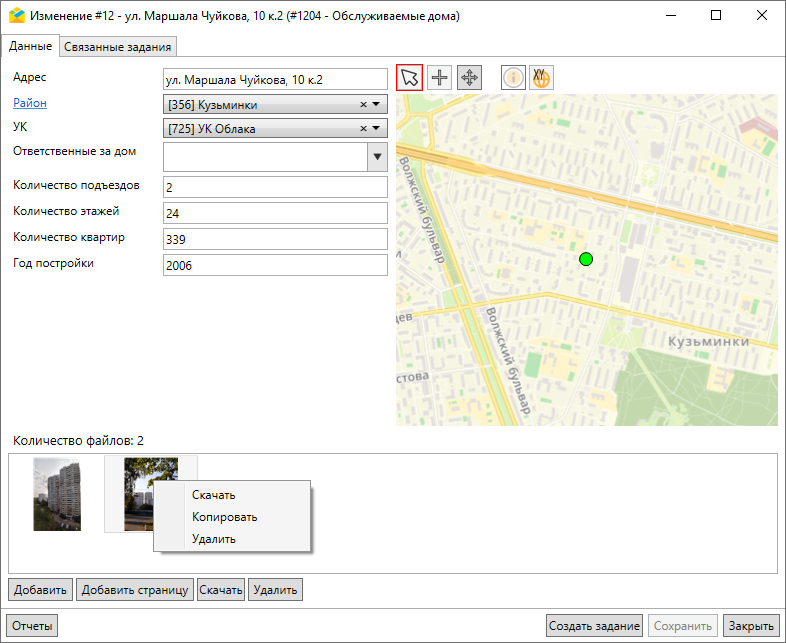
Task: Expand the УК dropdown list
Action: (x=377, y=129)
